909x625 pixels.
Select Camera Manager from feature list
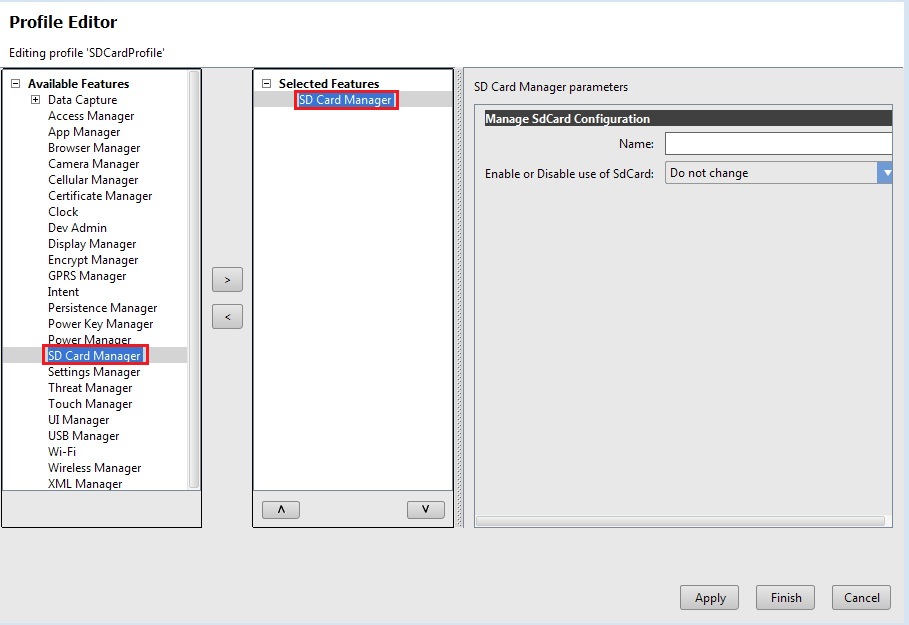coord(93,164)
